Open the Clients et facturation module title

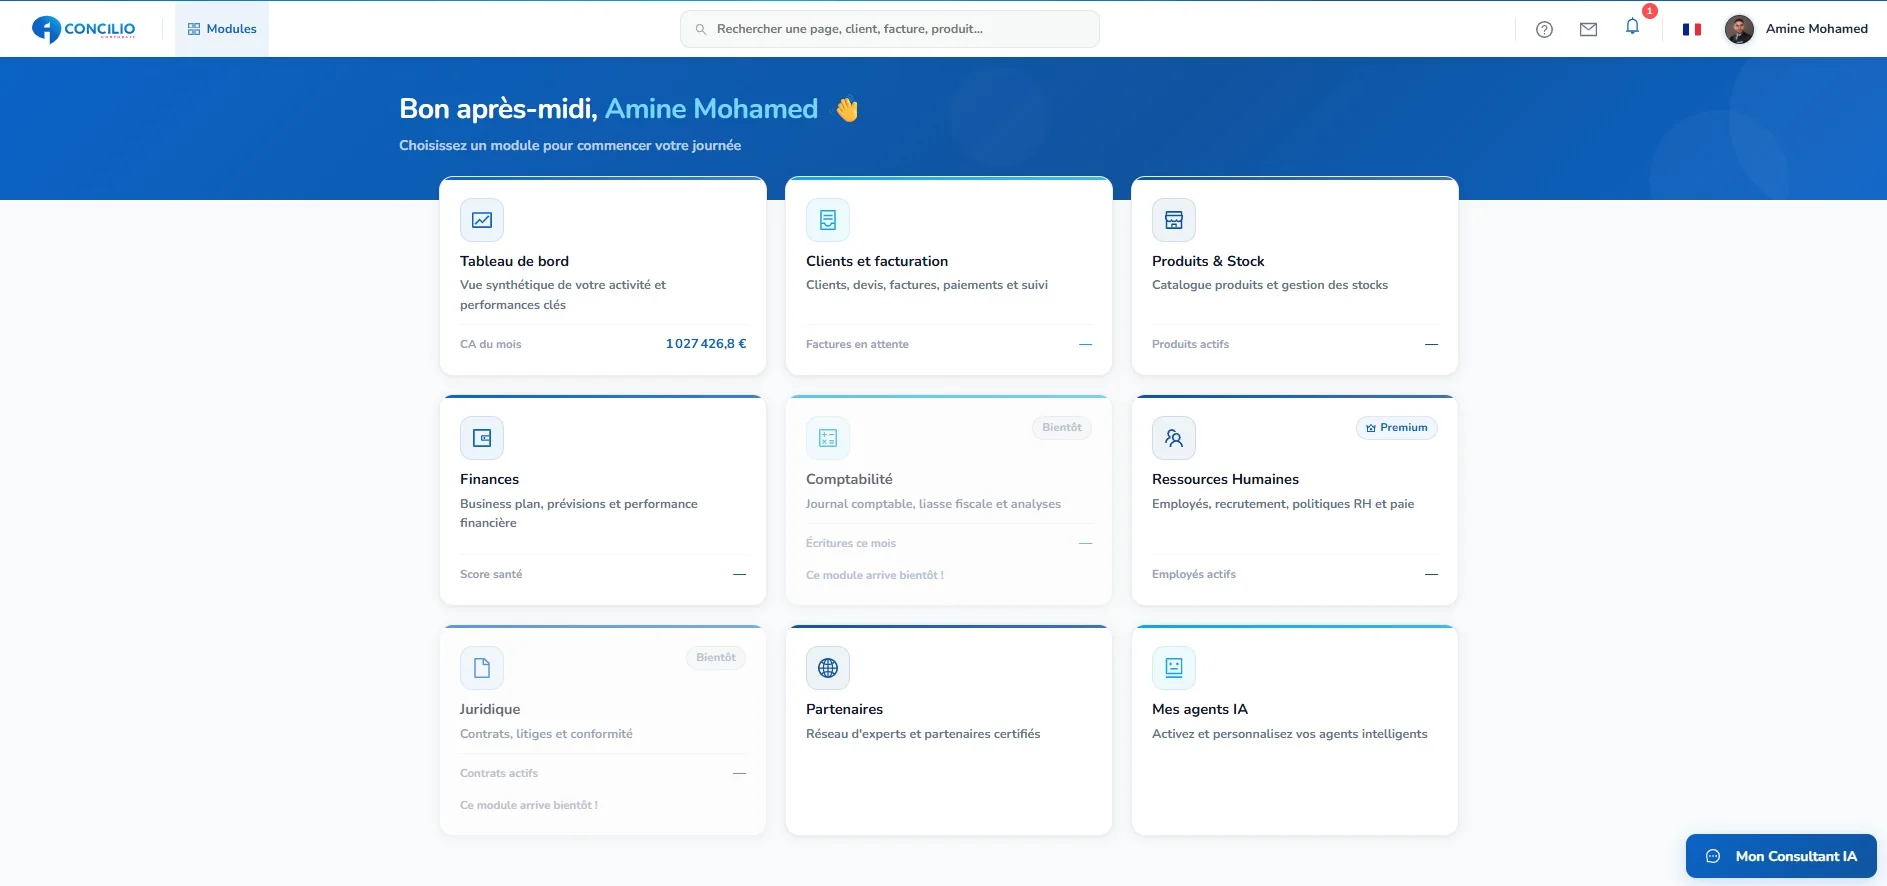[x=877, y=261]
